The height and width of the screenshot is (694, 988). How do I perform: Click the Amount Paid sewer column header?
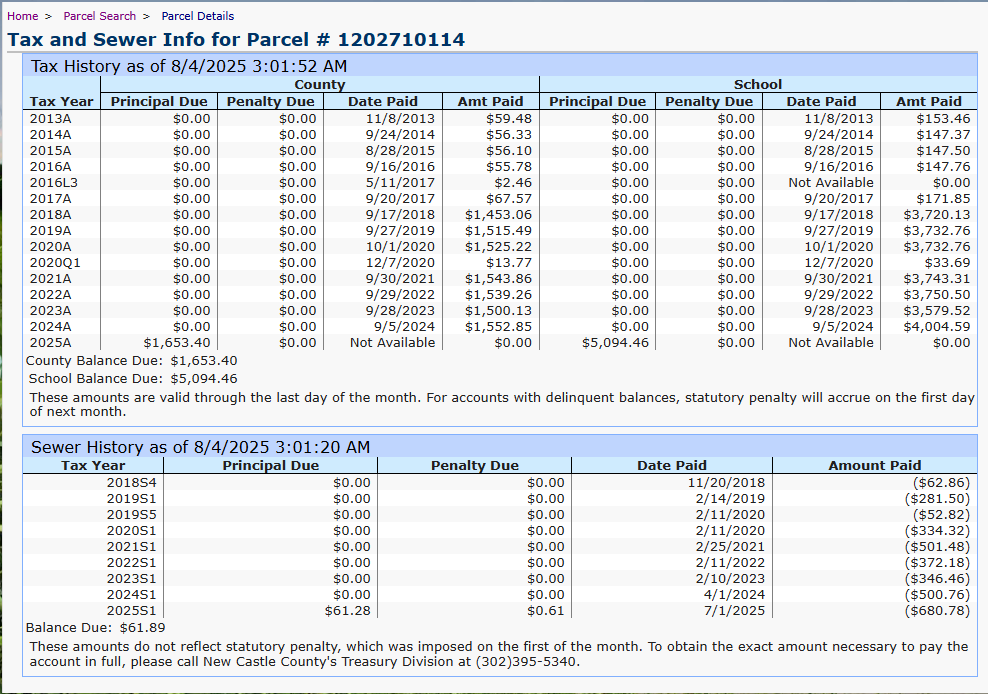pos(874,465)
